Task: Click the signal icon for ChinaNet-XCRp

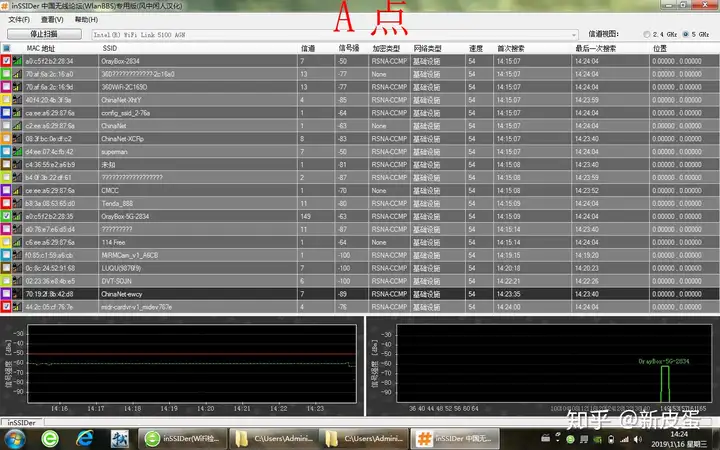Action: click(x=17, y=139)
